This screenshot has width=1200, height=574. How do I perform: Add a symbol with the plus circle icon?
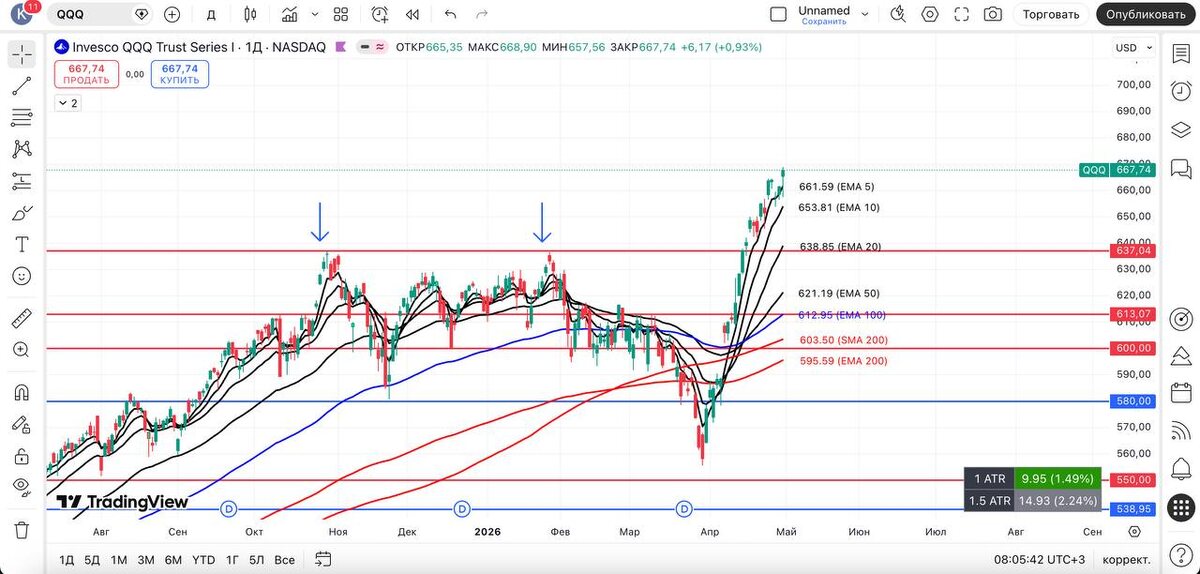(172, 14)
